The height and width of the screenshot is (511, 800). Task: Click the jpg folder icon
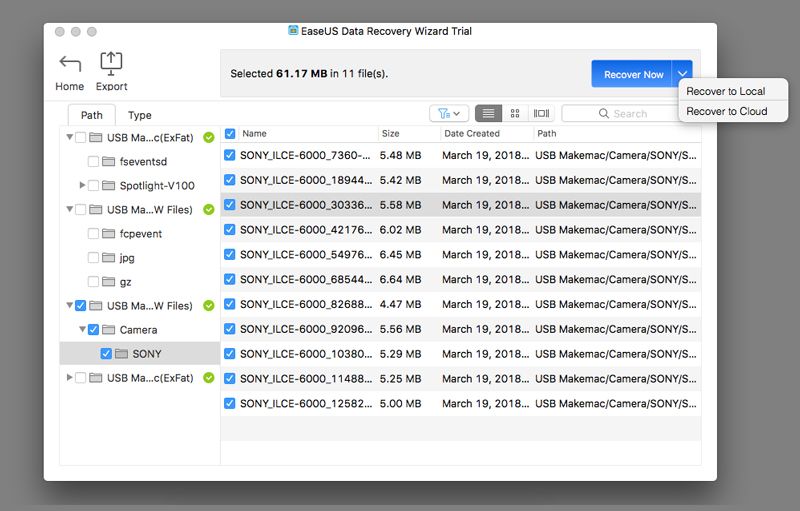pyautogui.click(x=108, y=258)
